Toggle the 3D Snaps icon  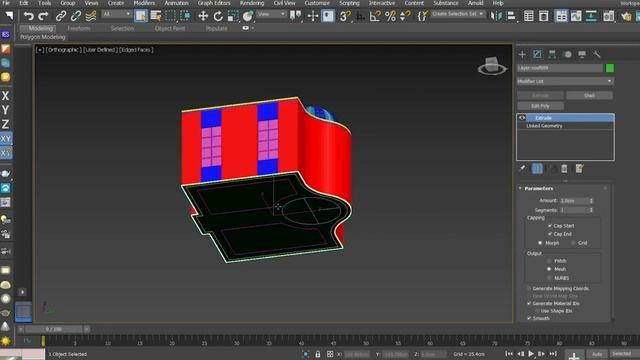(345, 16)
